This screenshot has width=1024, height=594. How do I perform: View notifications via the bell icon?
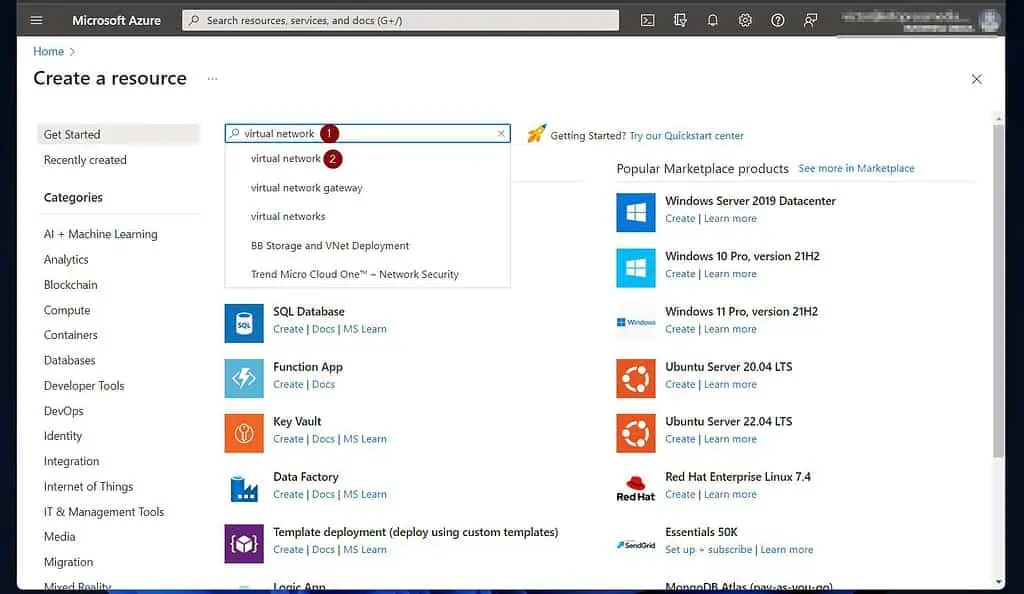point(712,18)
